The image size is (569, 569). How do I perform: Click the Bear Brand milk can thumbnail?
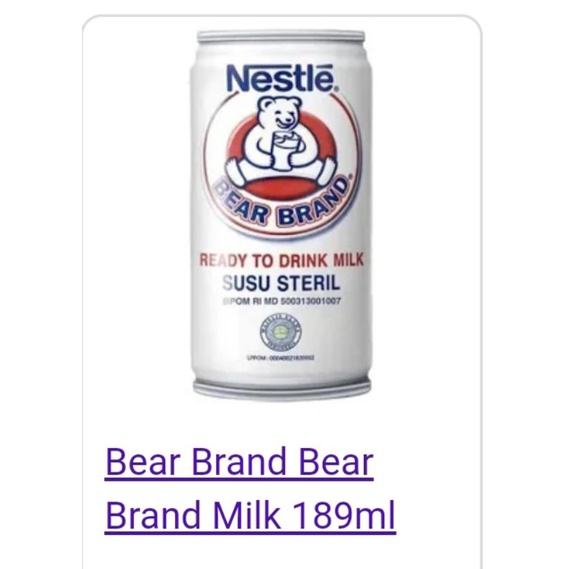(281, 216)
